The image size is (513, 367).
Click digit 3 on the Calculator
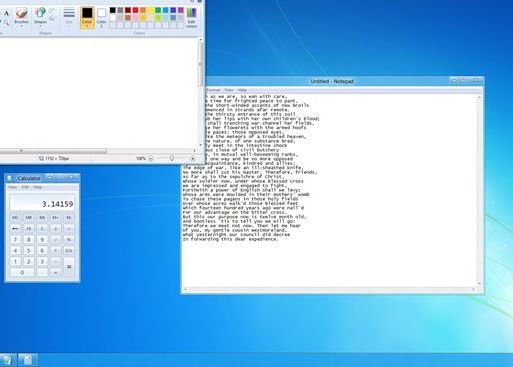42,262
